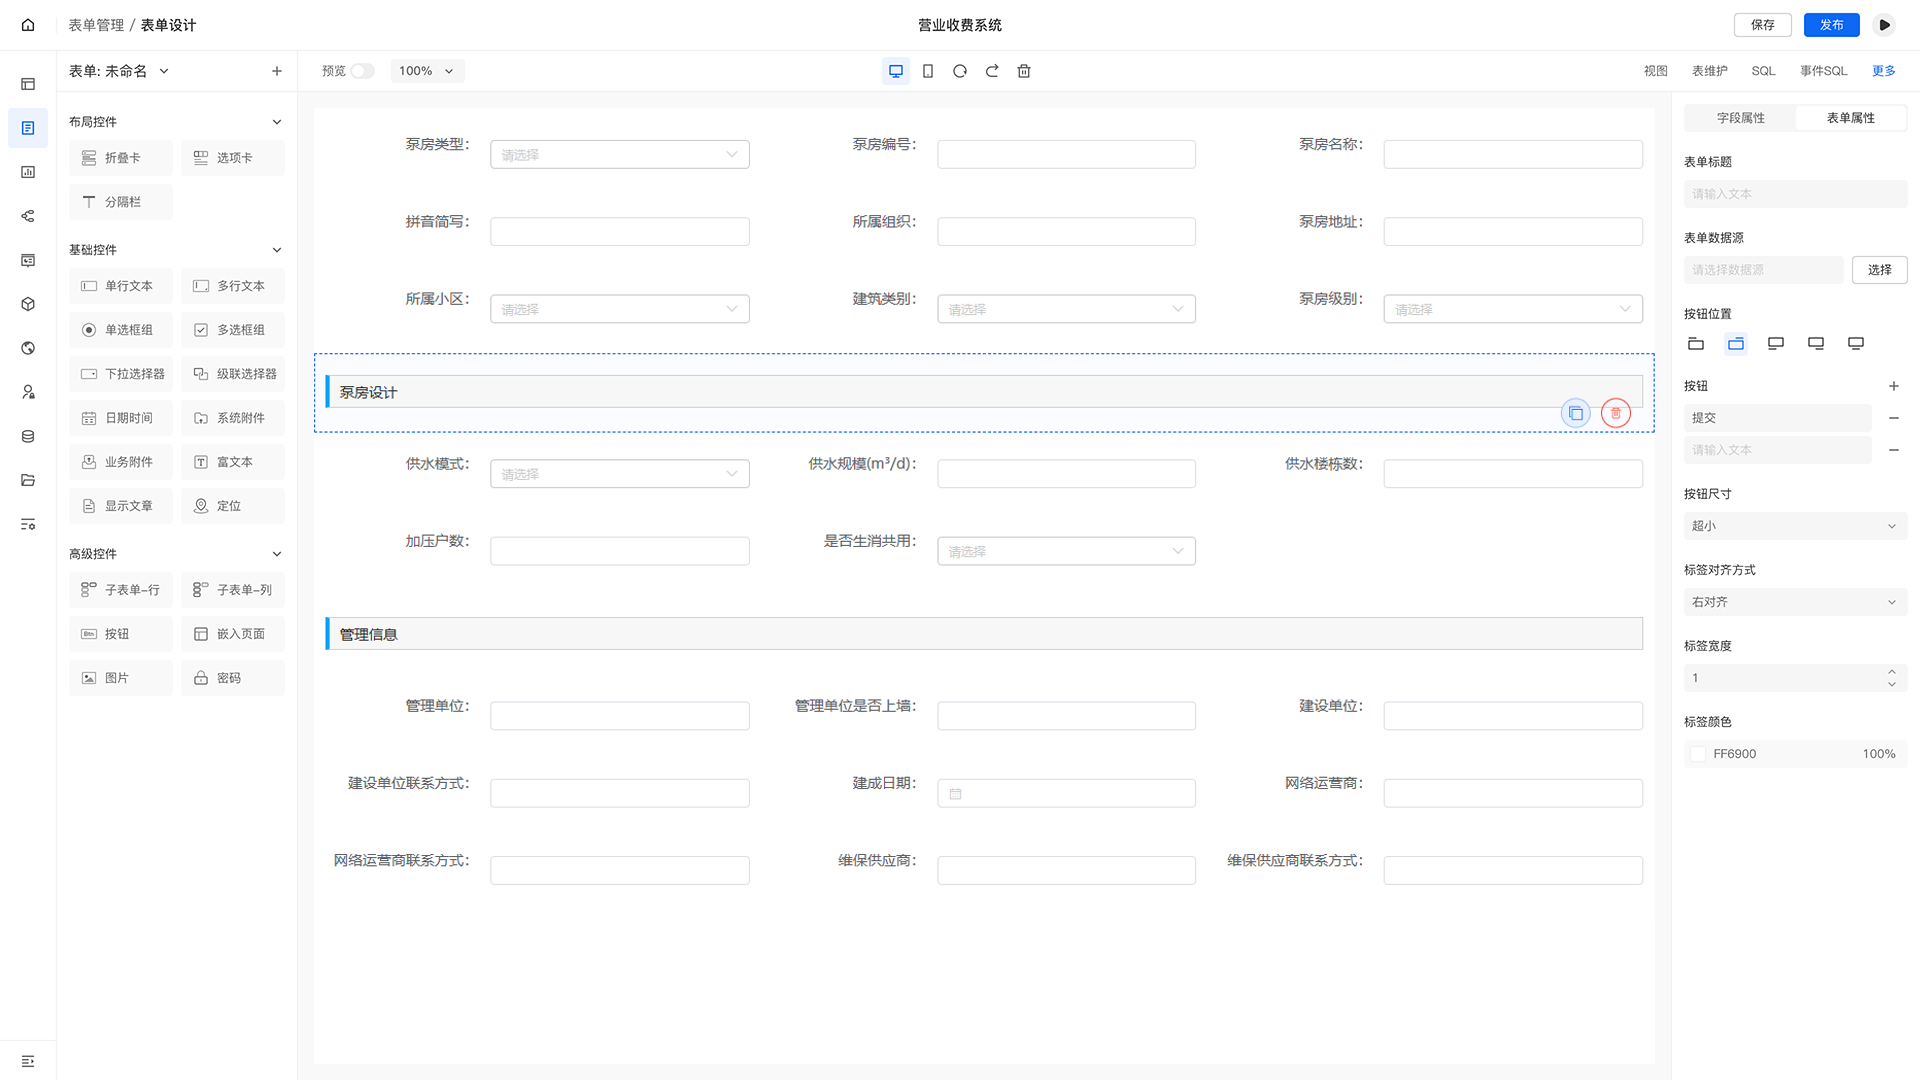Click 100% opacity value of label color
The height and width of the screenshot is (1080, 1920).
1879,754
